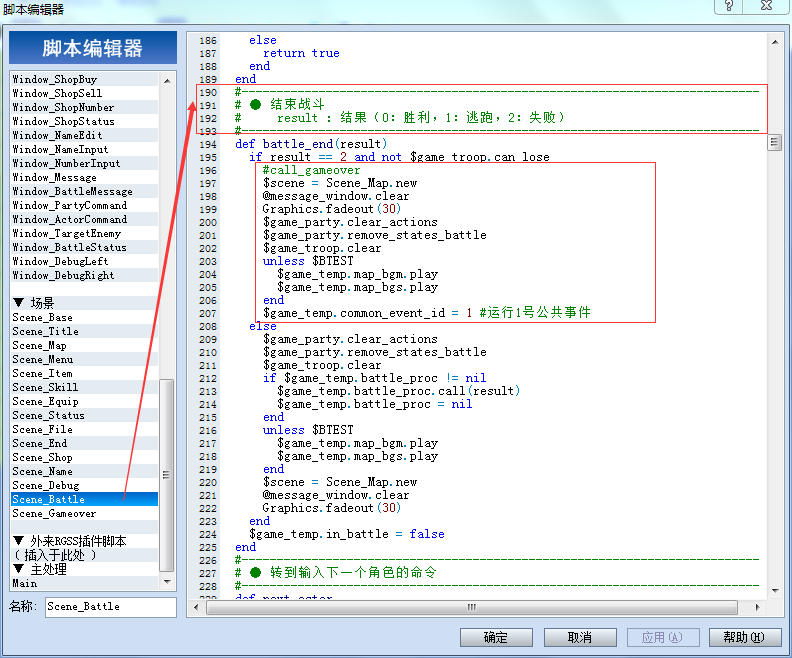Click the help question mark title button
The image size is (792, 658).
pos(729,6)
